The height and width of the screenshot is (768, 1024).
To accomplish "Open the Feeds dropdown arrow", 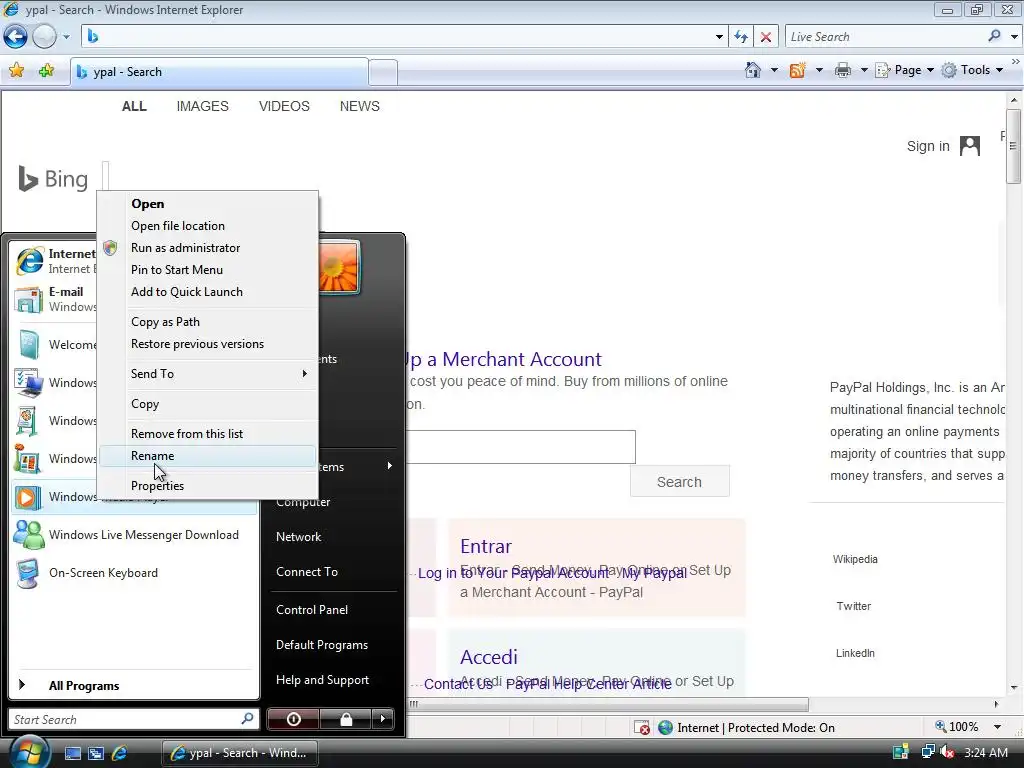I will point(819,70).
